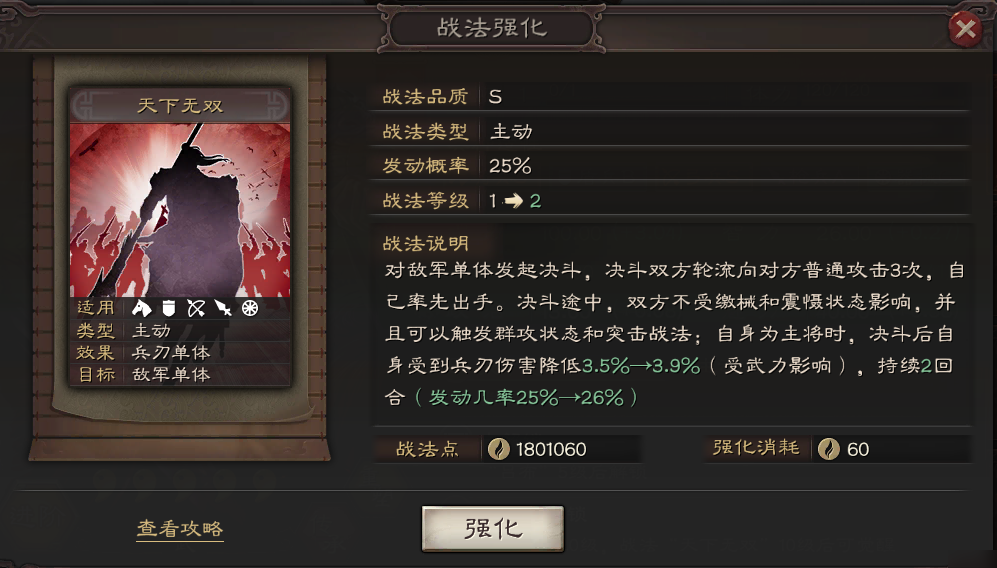Screen dimensions: 997x568
Task: Click the 战法点 value 1801060
Action: (551, 450)
